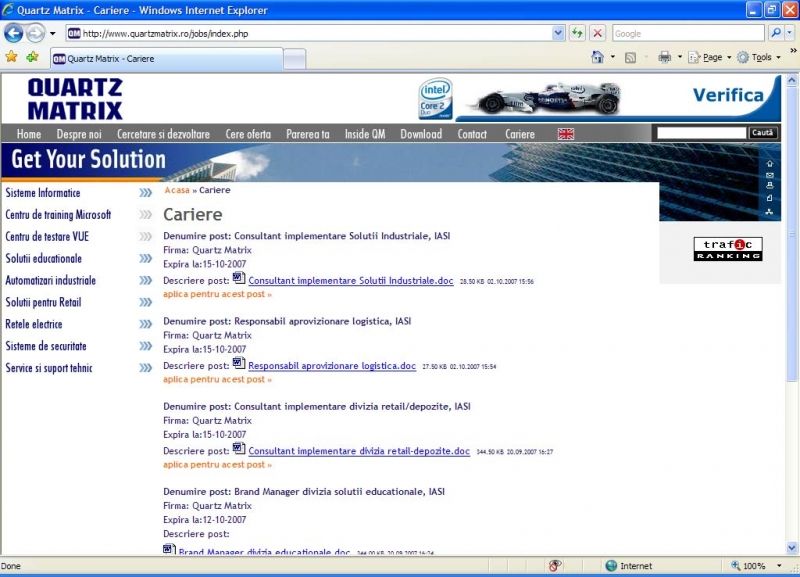
Task: Click the IE Back navigation arrow
Action: pyautogui.click(x=14, y=33)
